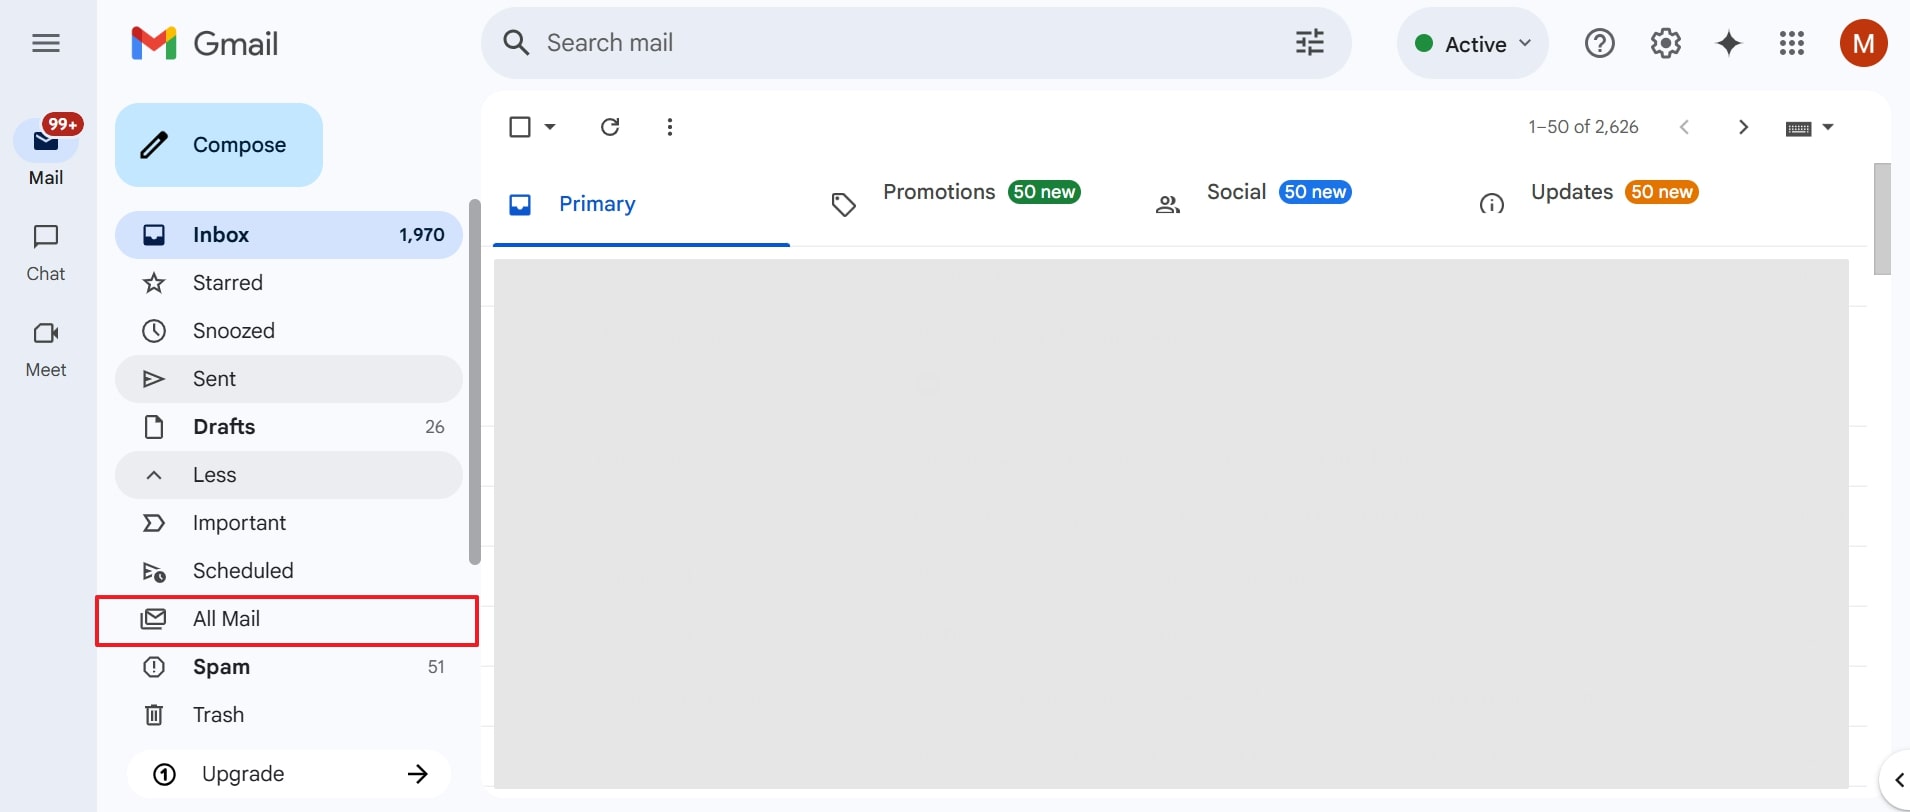Open the Active status dropdown

[1473, 44]
